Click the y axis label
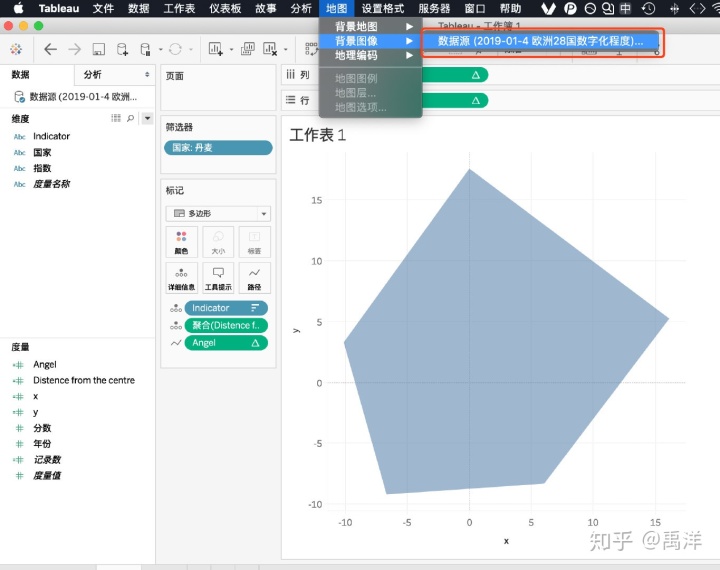This screenshot has height=570, width=720. coord(296,330)
